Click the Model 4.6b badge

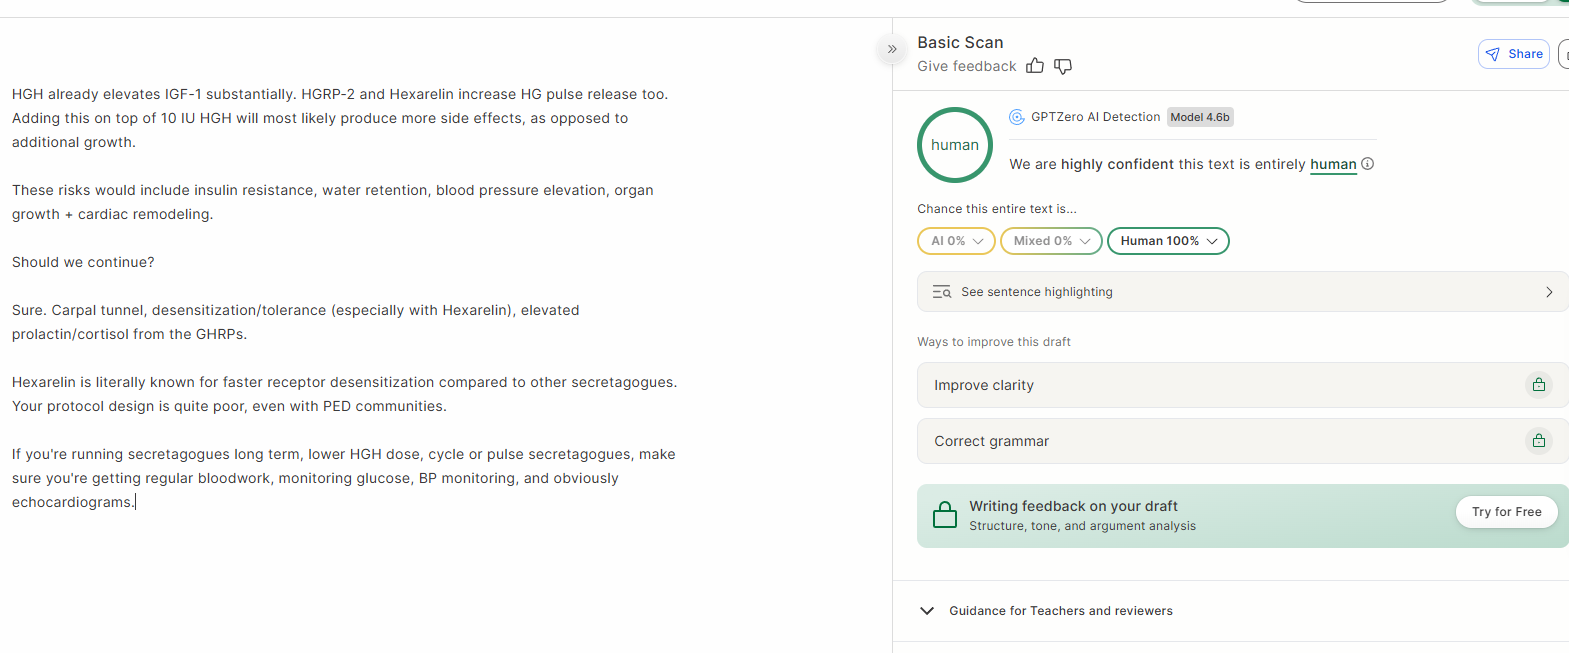(1200, 117)
